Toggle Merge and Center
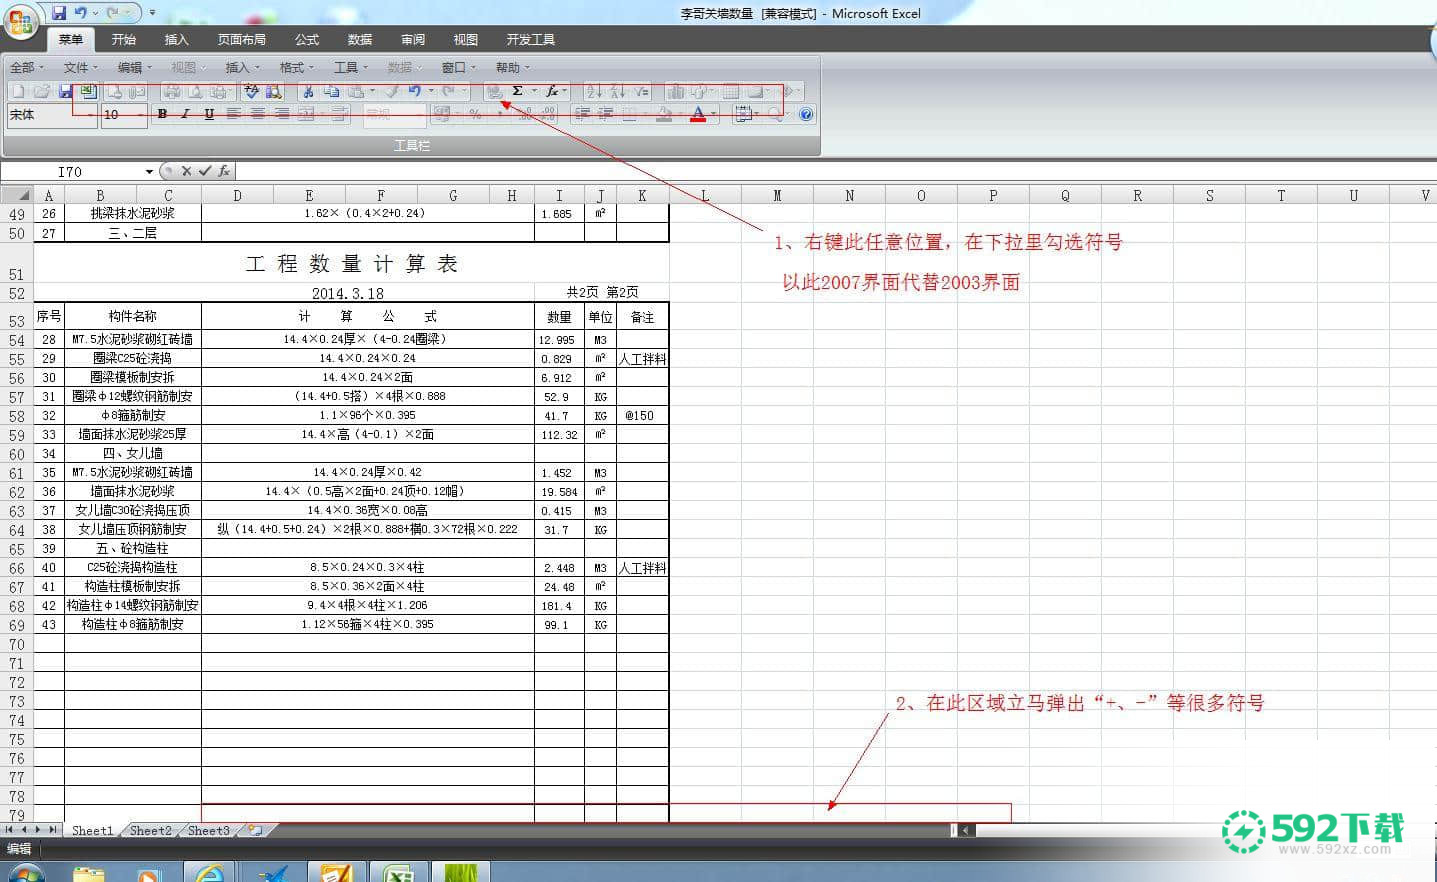Screen dimensions: 1437x882 [306, 114]
